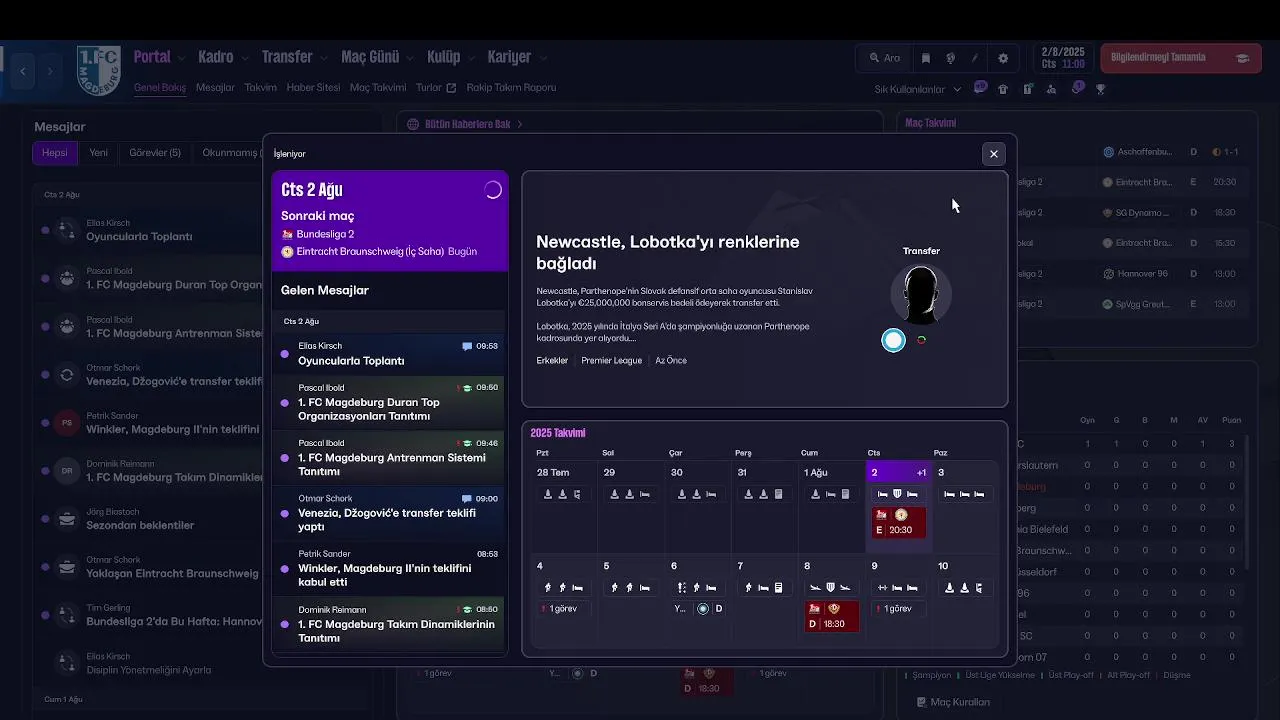Click the Bilgilendirmeyi Tamamla button
This screenshot has height=720, width=1280.
tap(1180, 58)
